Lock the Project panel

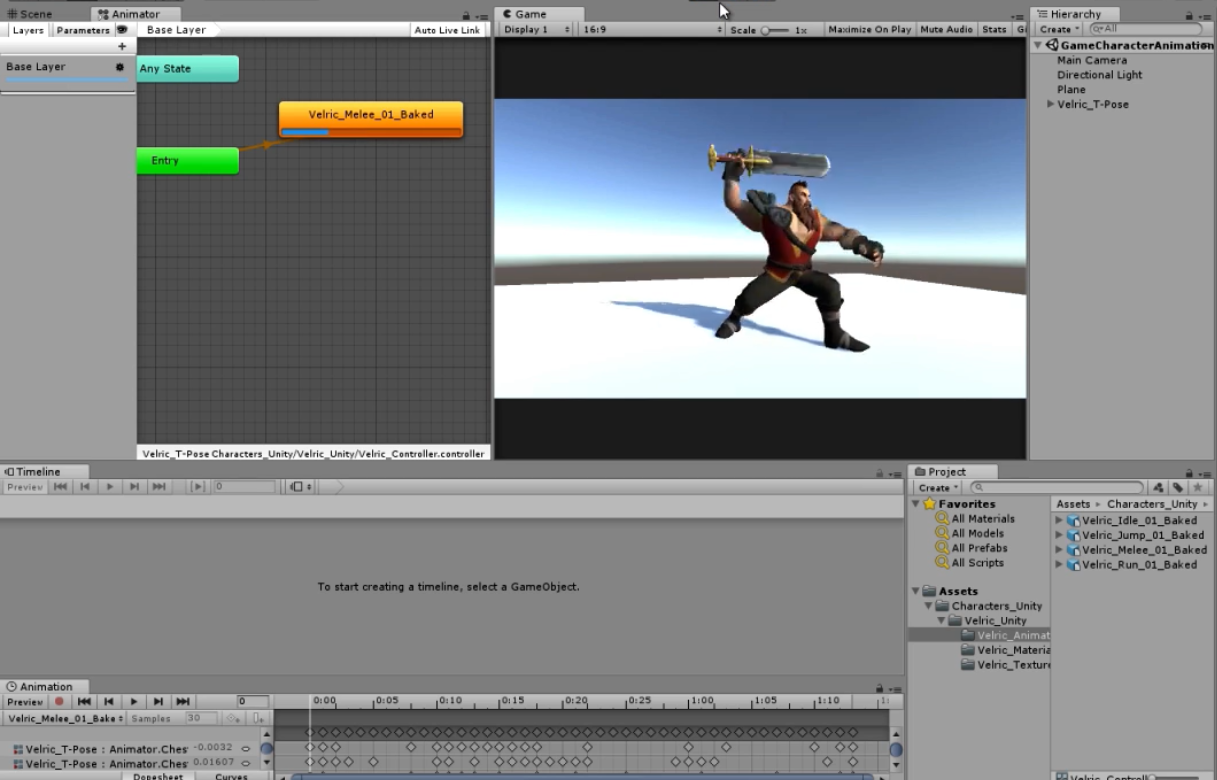point(1190,473)
